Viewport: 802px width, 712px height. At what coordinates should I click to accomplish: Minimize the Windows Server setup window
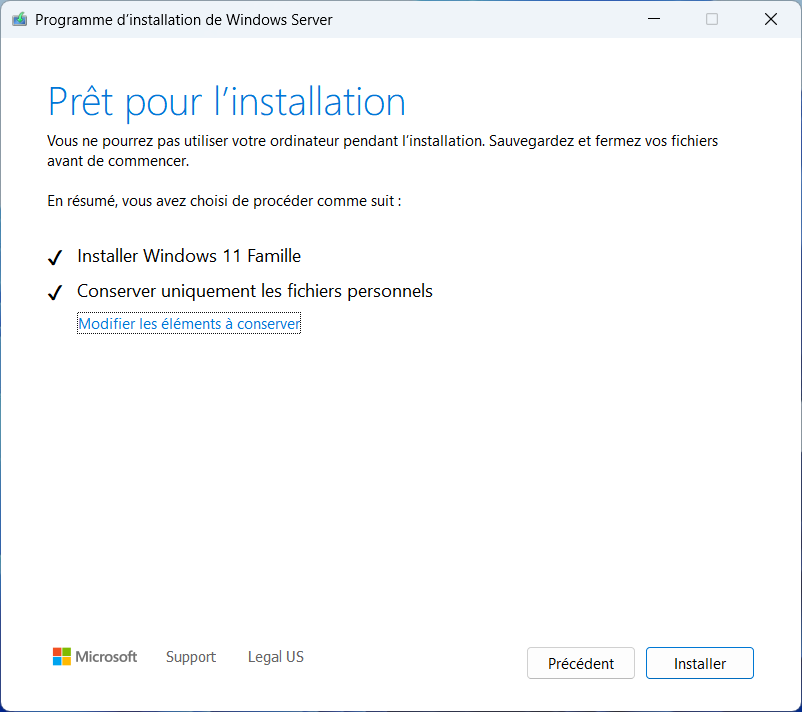click(654, 19)
